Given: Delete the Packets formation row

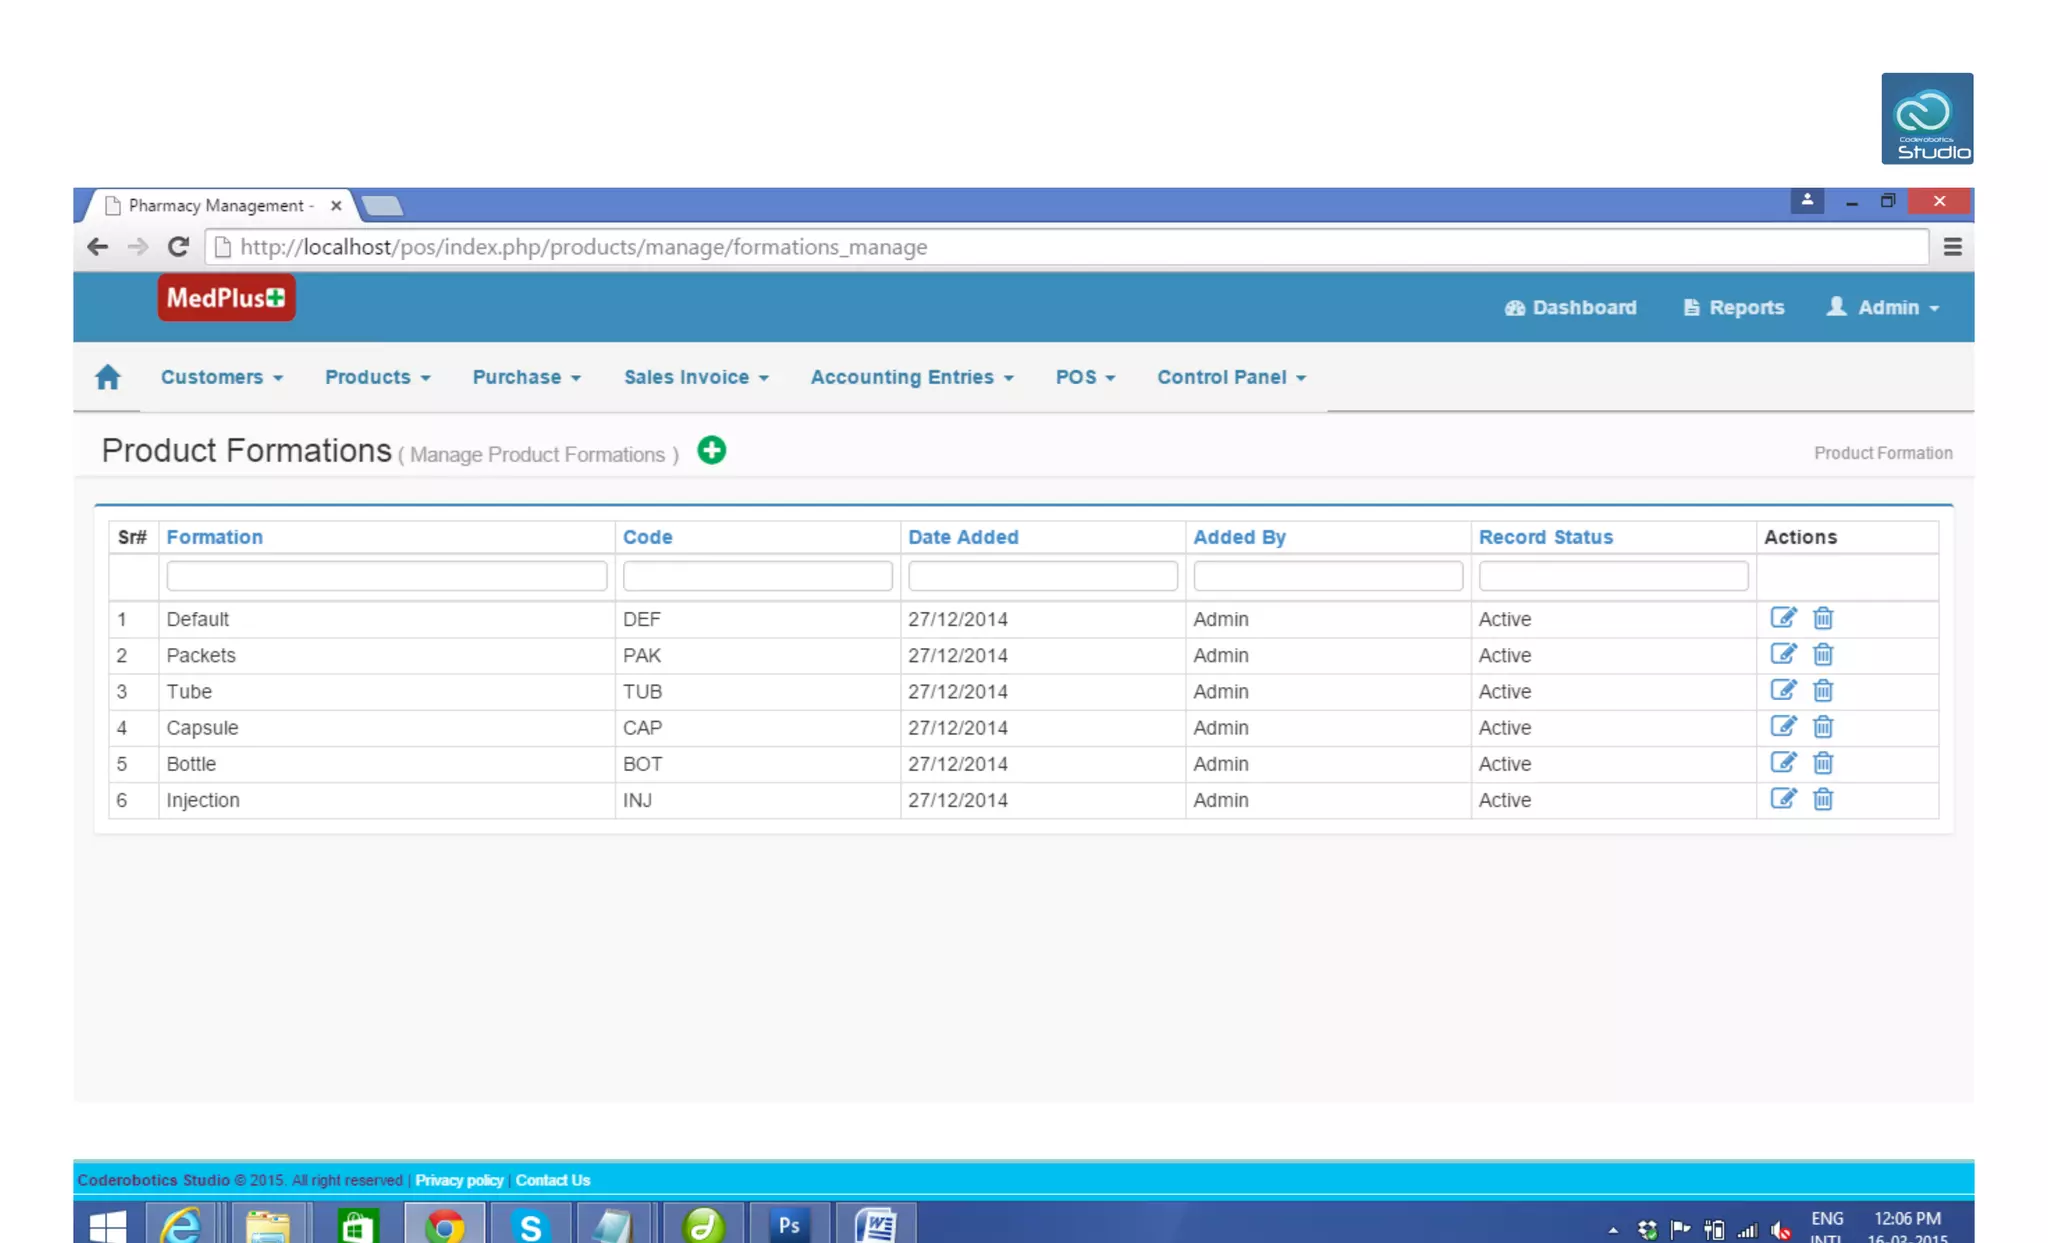Looking at the screenshot, I should pyautogui.click(x=1823, y=655).
